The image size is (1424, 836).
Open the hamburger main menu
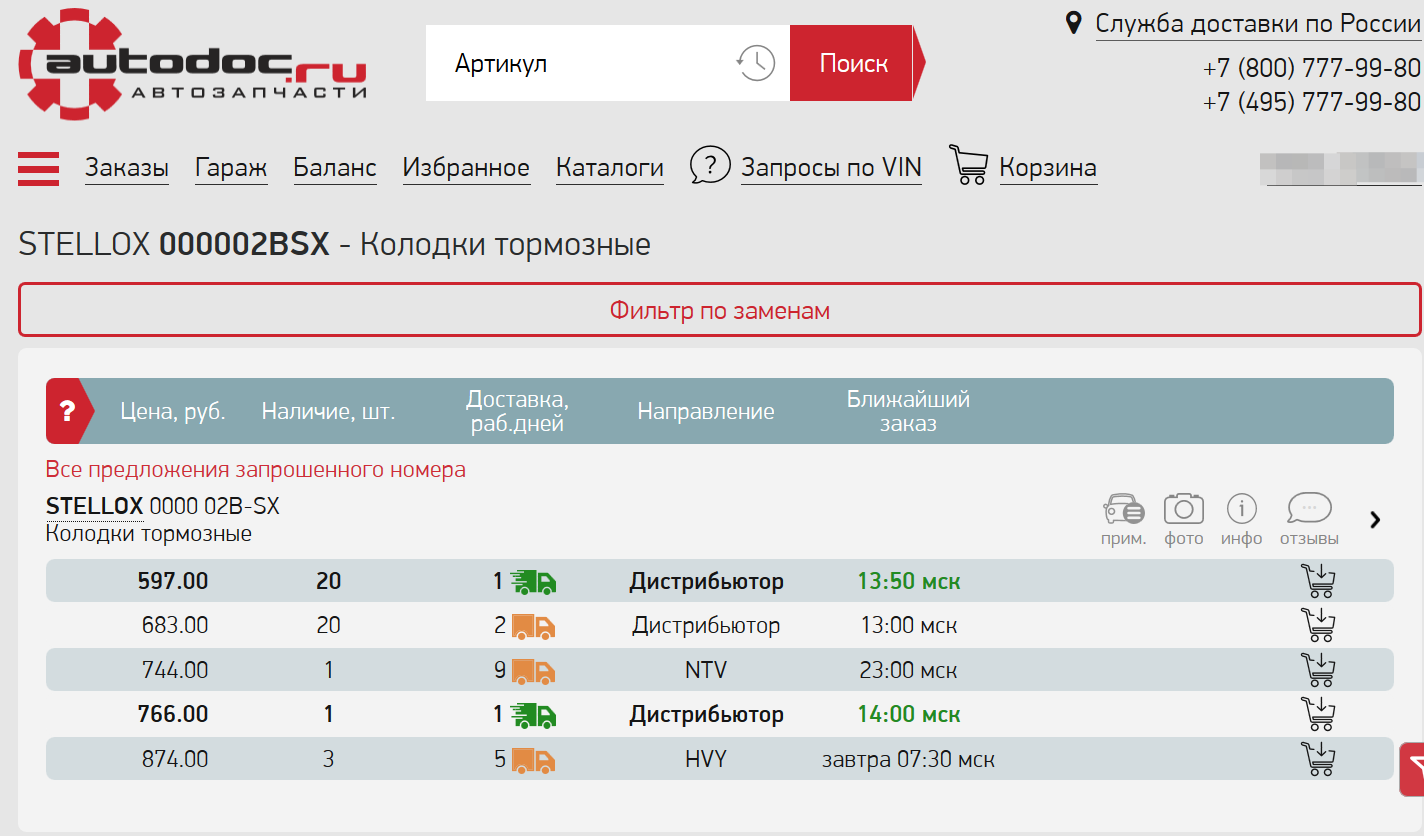tap(38, 168)
